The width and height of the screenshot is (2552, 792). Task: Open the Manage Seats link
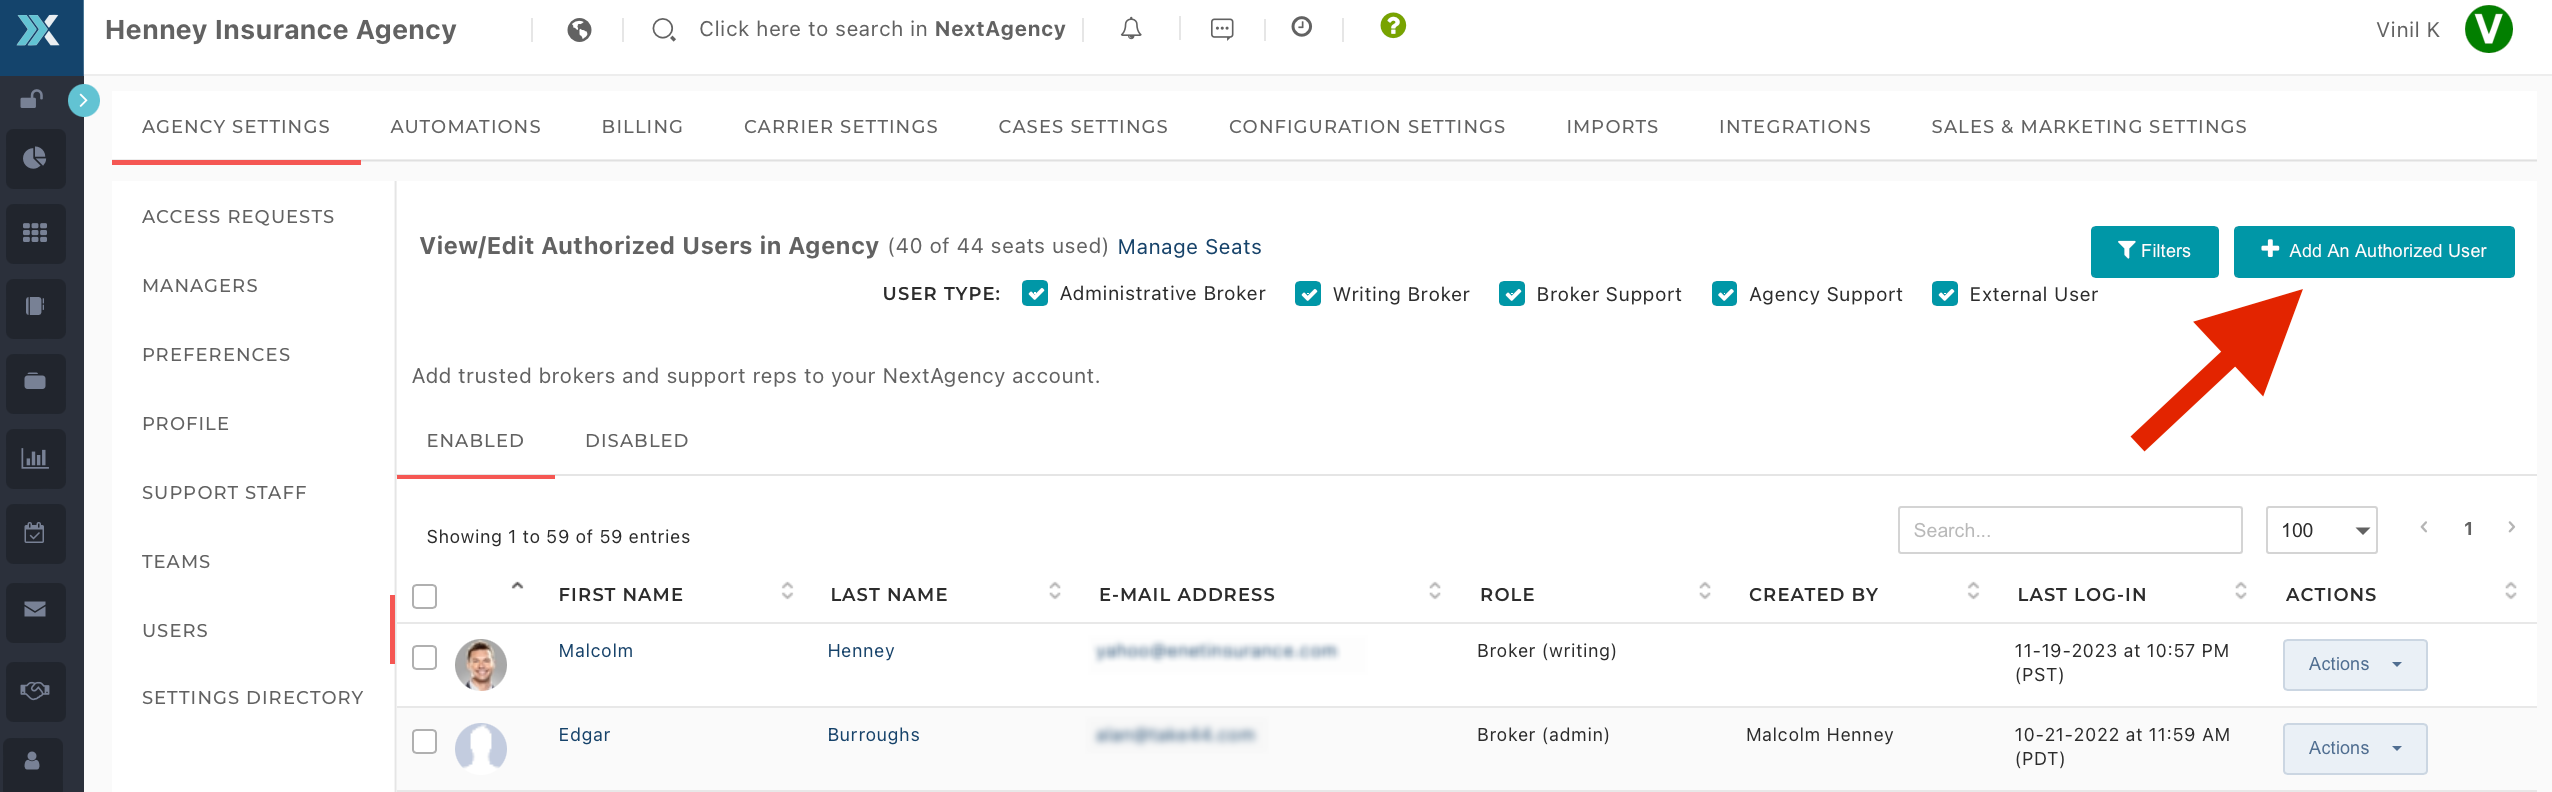[x=1189, y=247]
